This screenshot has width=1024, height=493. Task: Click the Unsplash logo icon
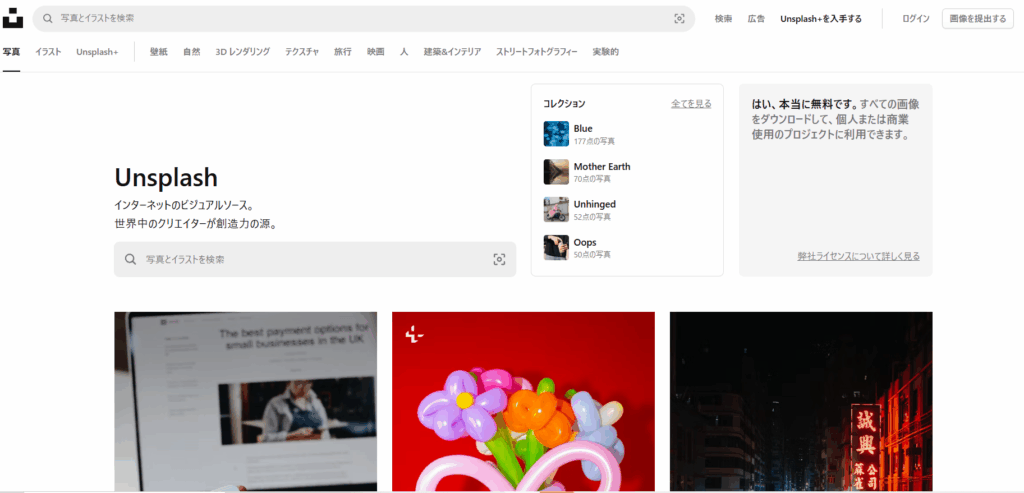coord(12,18)
